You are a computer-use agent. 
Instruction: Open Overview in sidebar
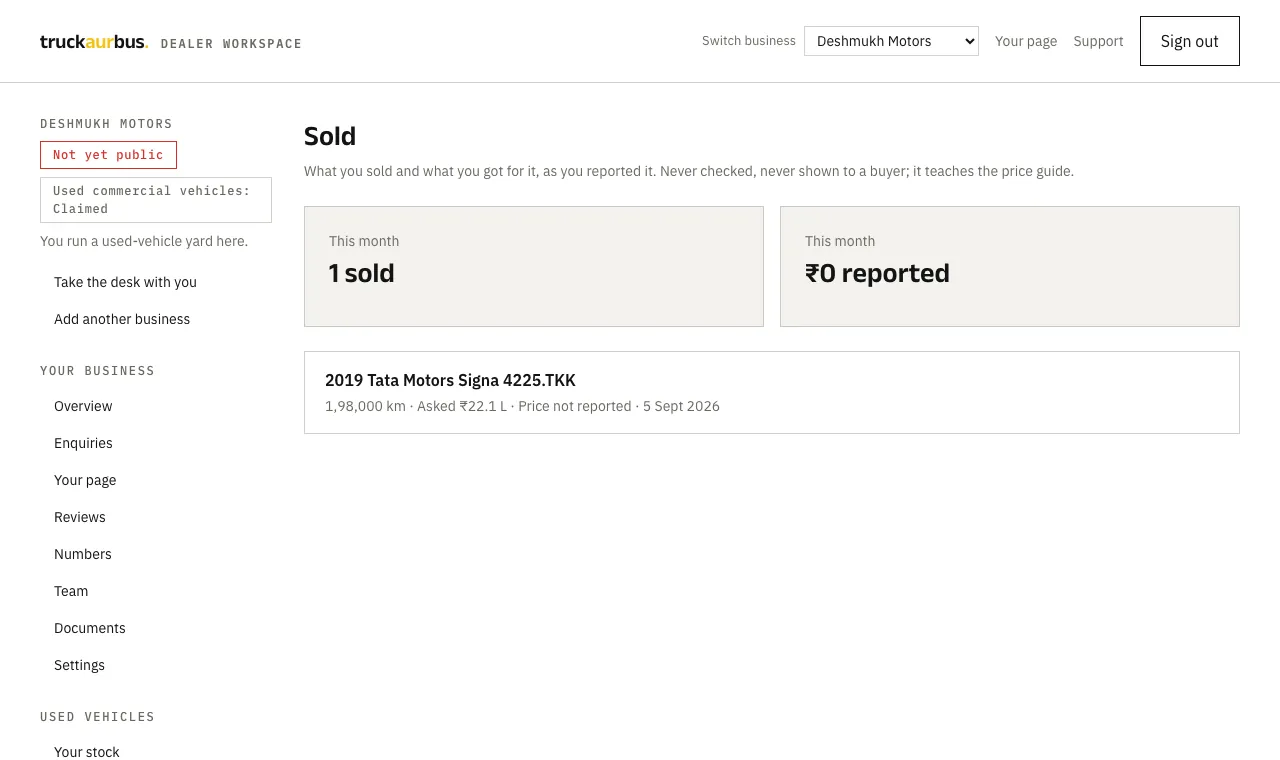point(83,406)
